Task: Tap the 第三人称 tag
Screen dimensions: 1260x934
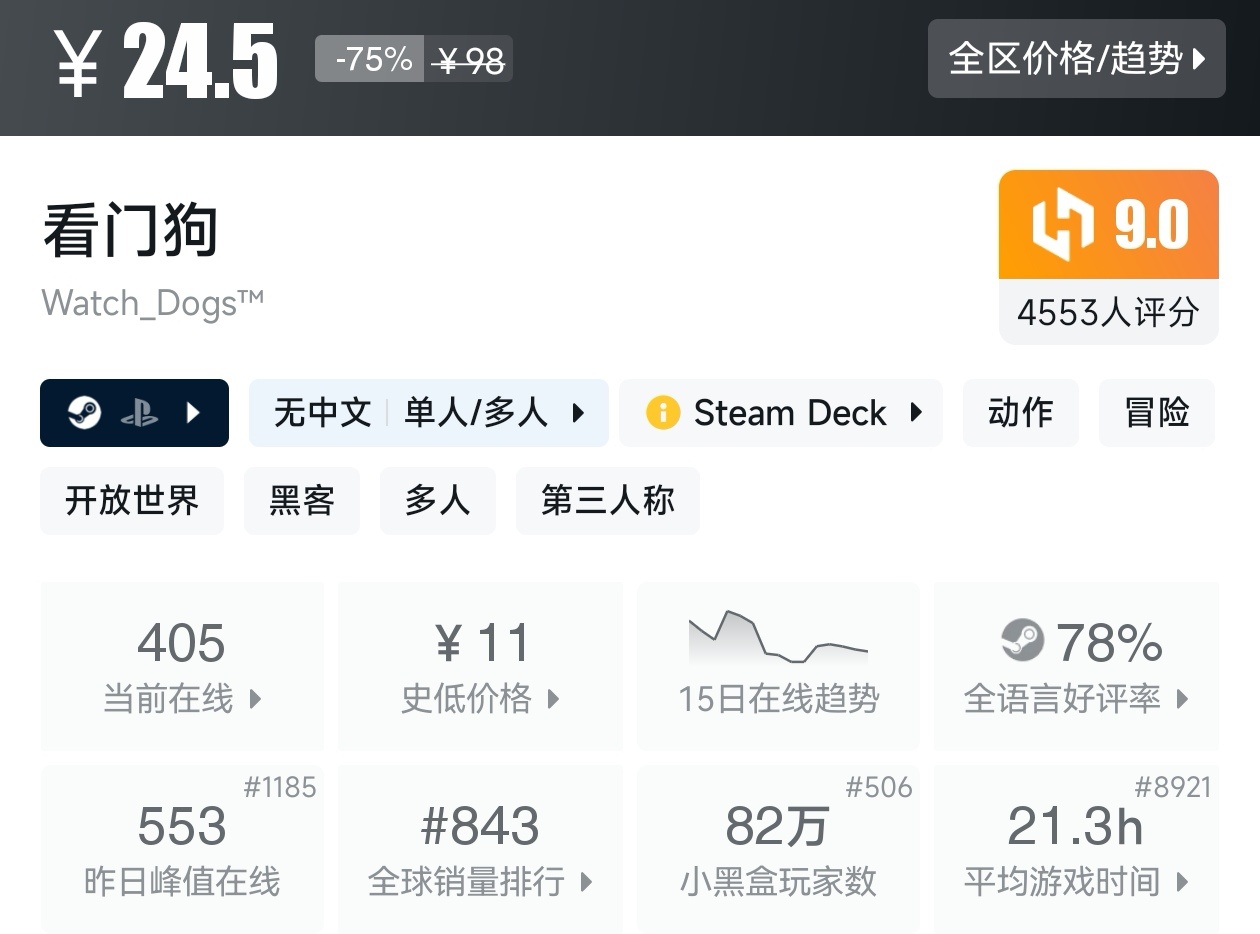Action: click(607, 500)
